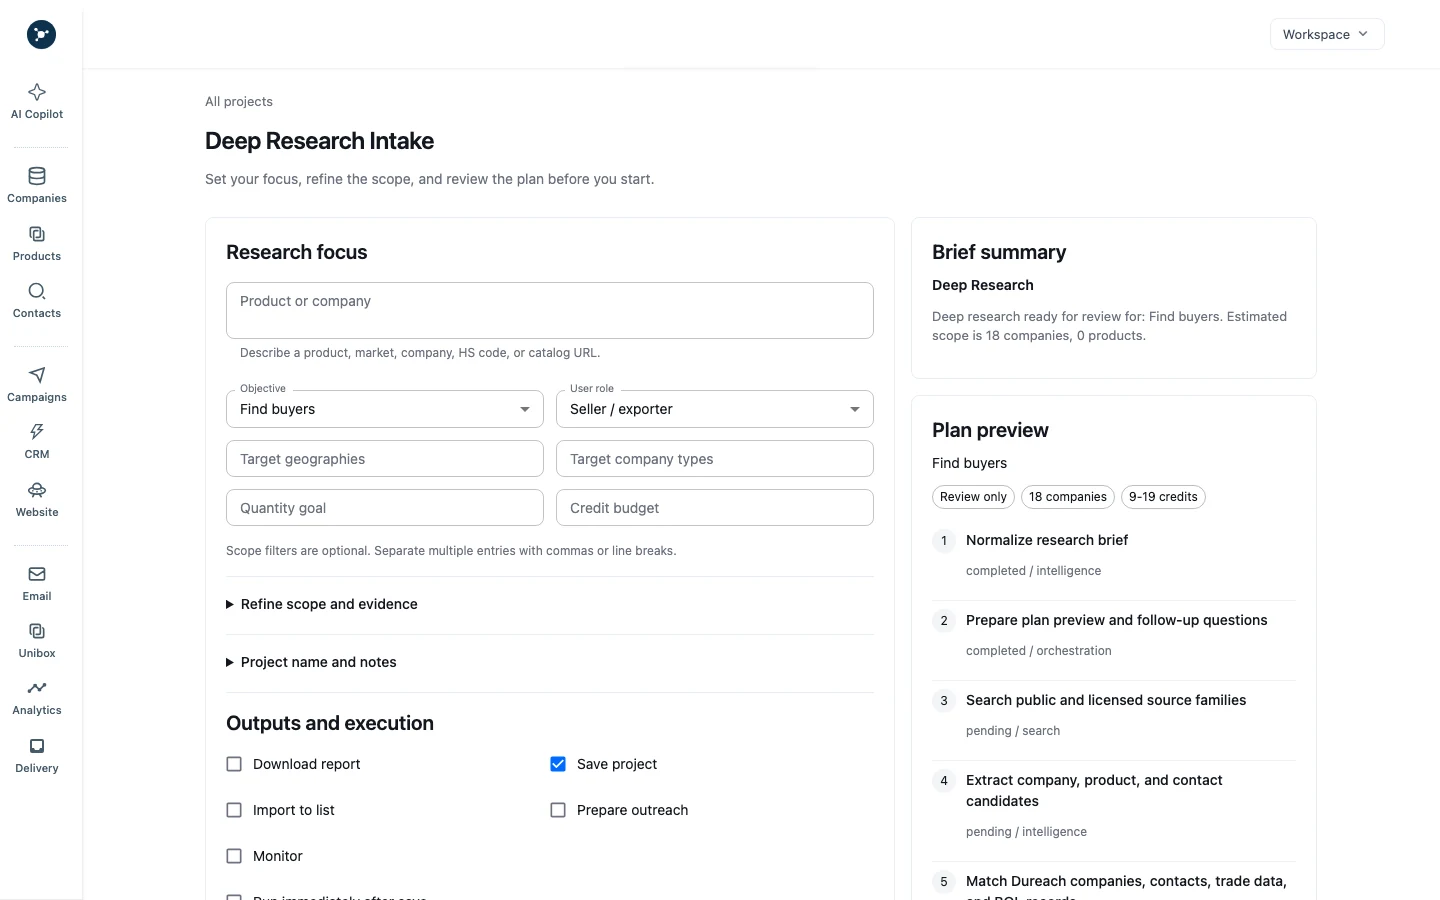Open AI Copilot from sidebar
Image resolution: width=1440 pixels, height=900 pixels.
click(37, 102)
